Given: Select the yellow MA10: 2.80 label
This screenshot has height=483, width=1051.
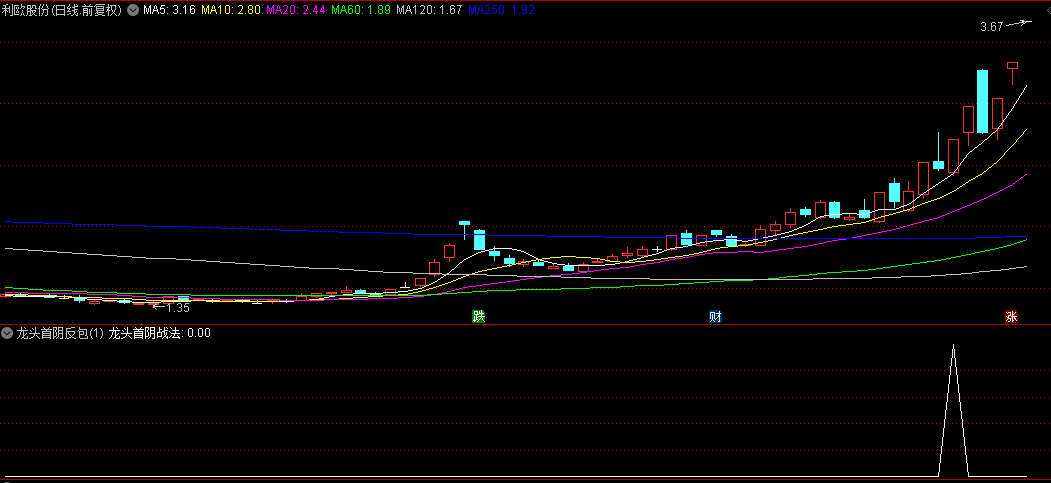Looking at the screenshot, I should [x=231, y=10].
